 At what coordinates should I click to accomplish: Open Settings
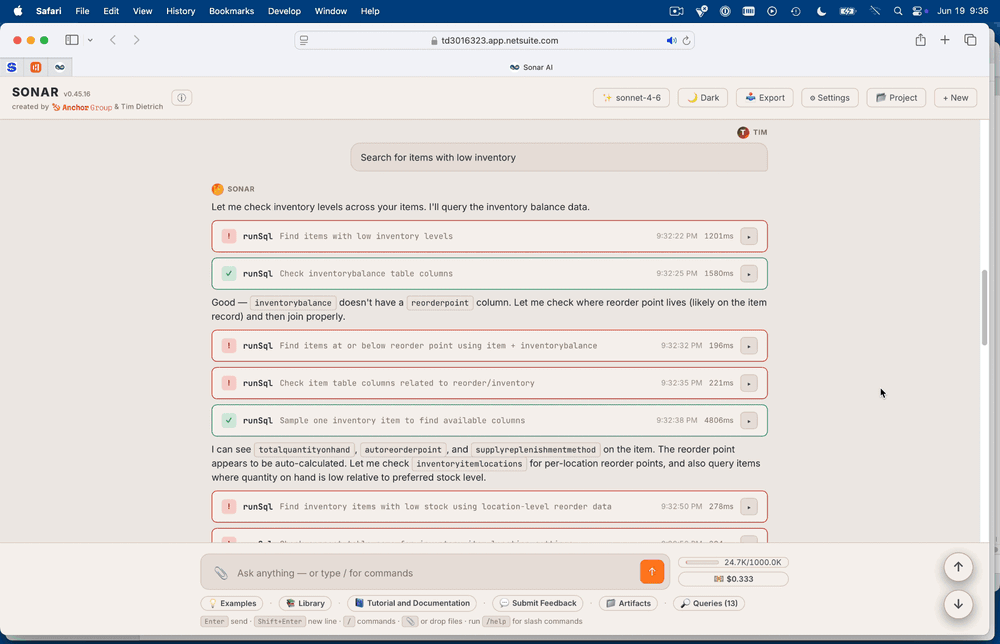click(x=830, y=98)
